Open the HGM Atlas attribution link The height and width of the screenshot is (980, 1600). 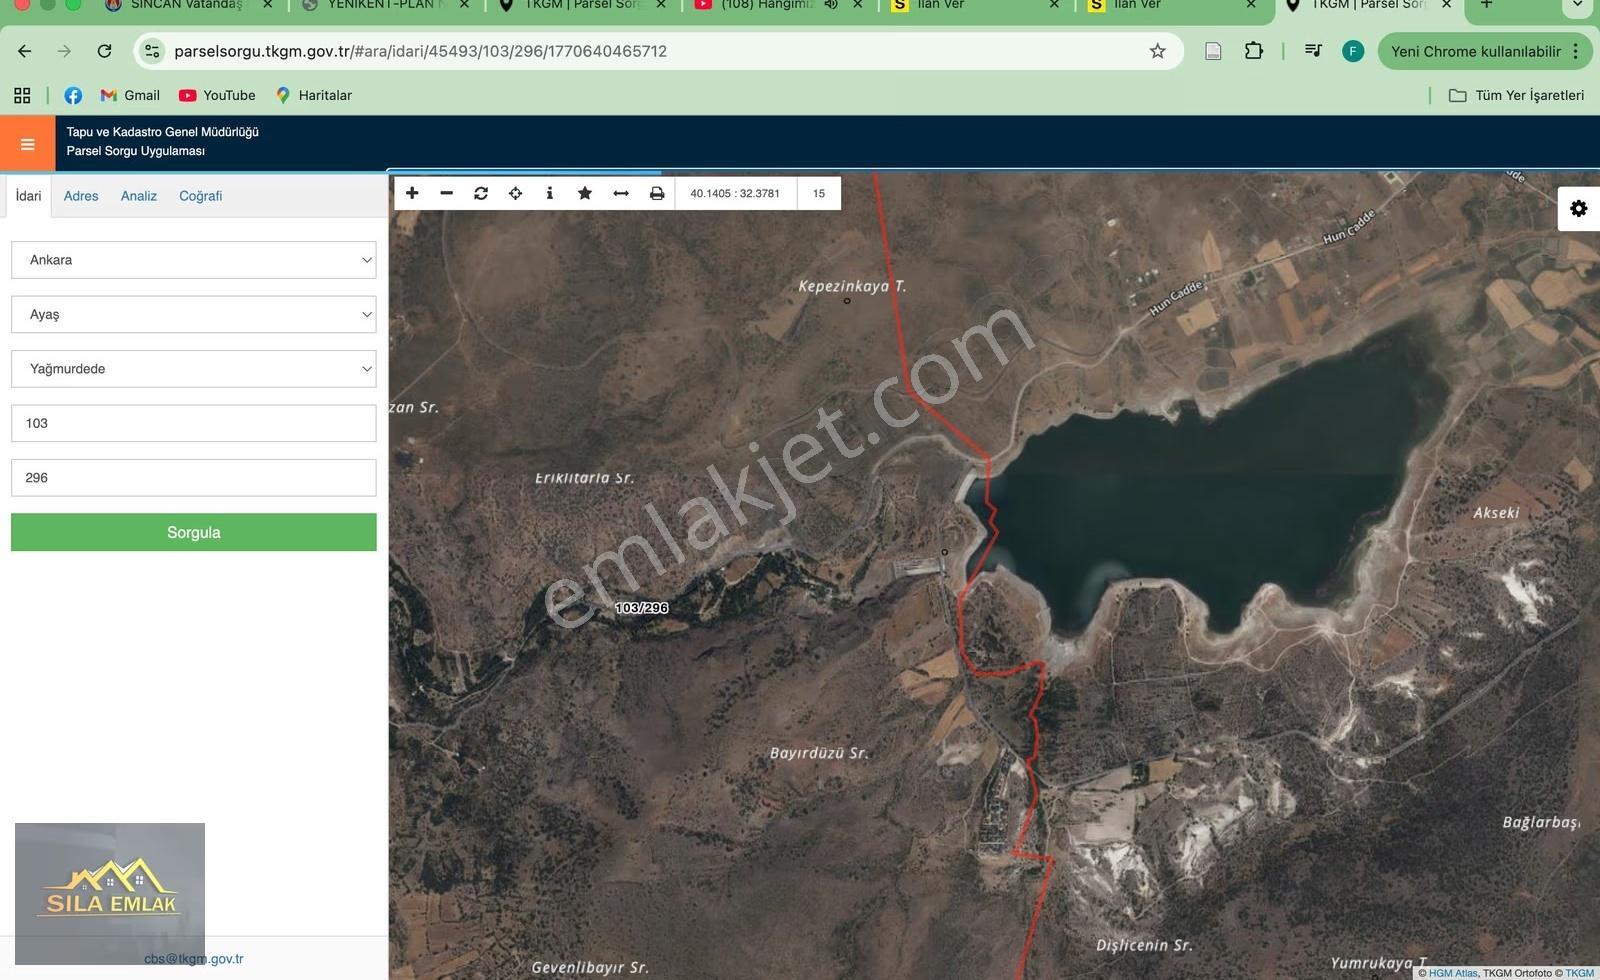point(1453,973)
